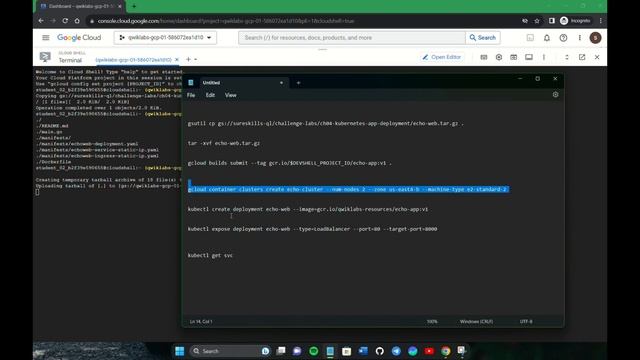Open Notepad settings gear
The image size is (640, 360).
coord(556,95)
